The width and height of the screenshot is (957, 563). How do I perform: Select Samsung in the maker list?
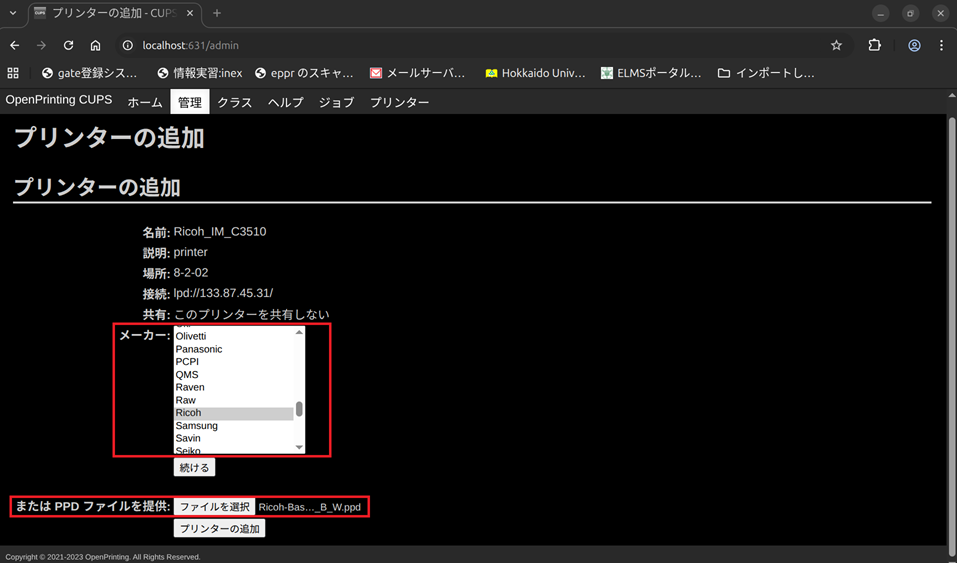tap(196, 425)
